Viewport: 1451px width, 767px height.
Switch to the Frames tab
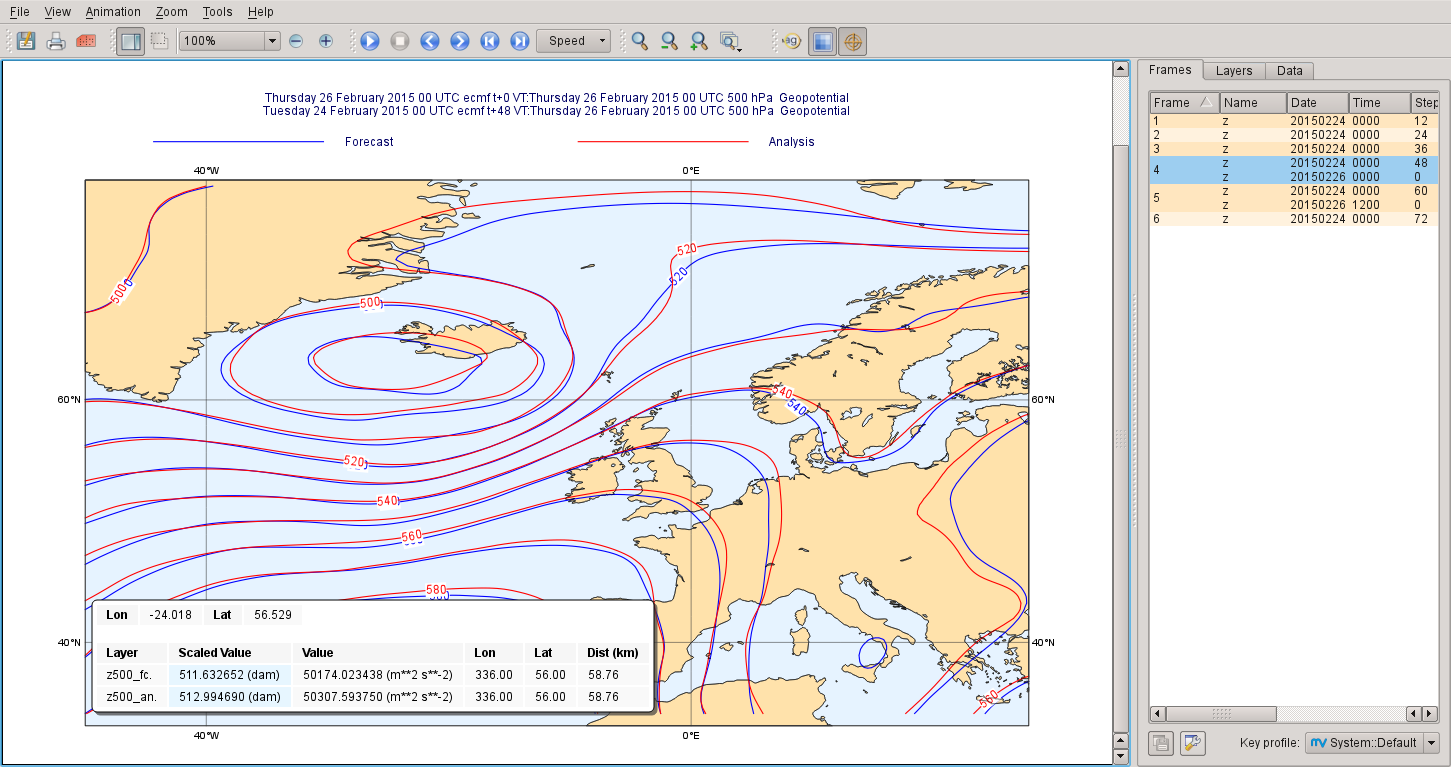(x=1170, y=70)
